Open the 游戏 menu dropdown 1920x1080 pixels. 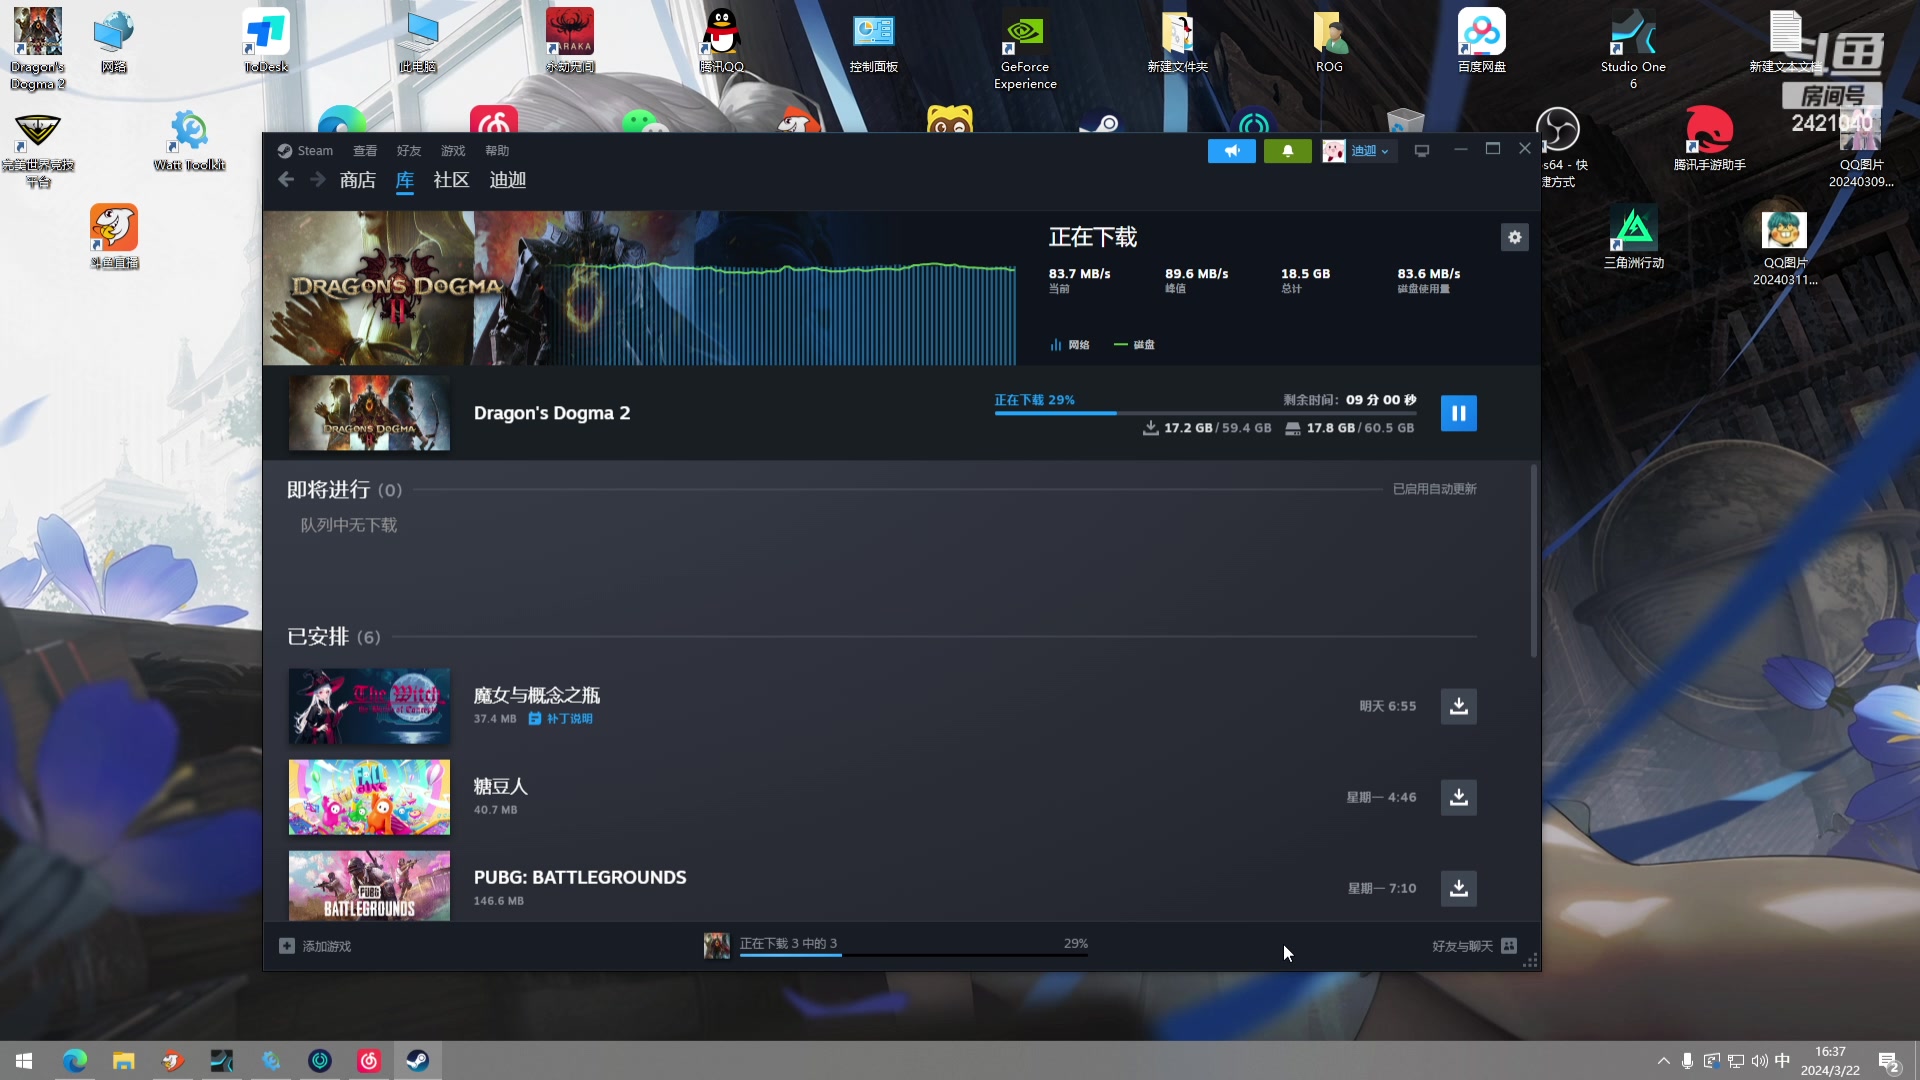point(453,151)
